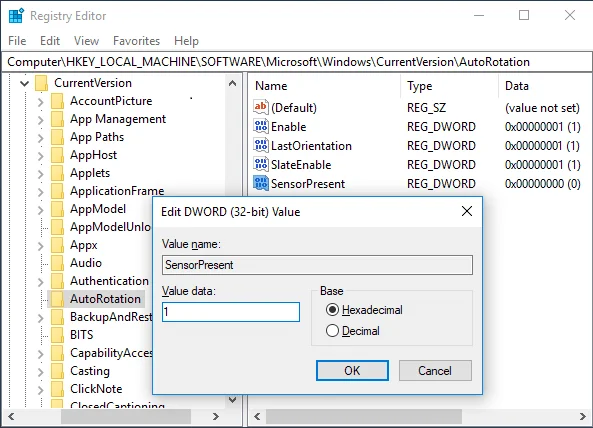Open the Edit menu
This screenshot has width=593, height=428.
pyautogui.click(x=50, y=41)
